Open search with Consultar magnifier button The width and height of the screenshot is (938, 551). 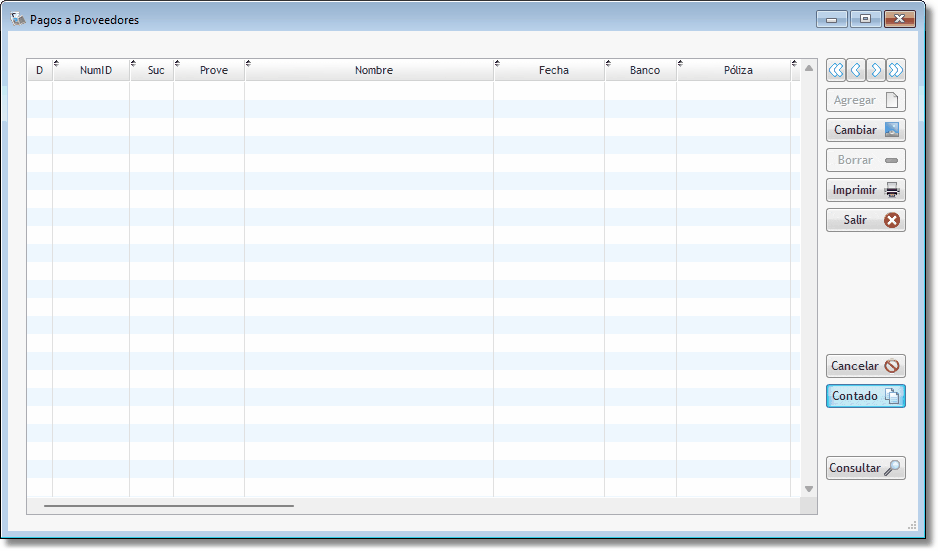point(865,468)
